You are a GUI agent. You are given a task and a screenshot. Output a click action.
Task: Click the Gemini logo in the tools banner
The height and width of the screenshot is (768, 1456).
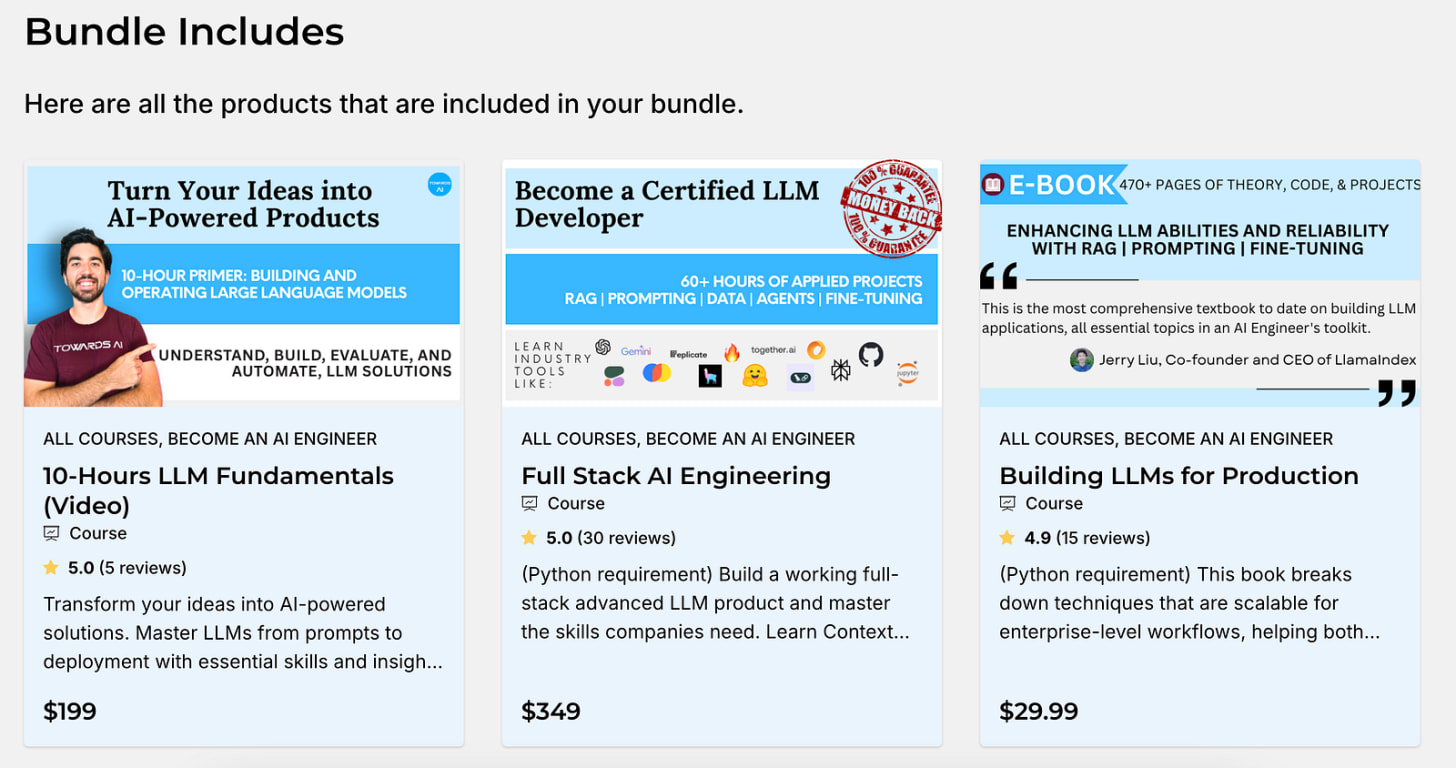click(x=636, y=351)
